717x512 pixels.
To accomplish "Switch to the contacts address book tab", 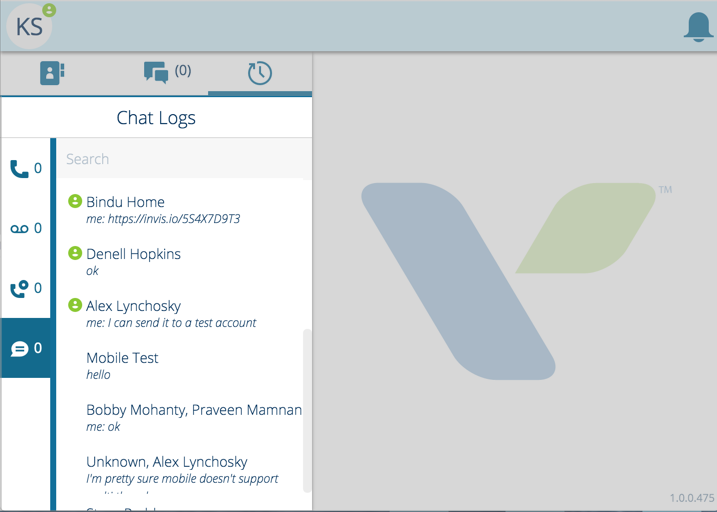I will click(x=52, y=73).
